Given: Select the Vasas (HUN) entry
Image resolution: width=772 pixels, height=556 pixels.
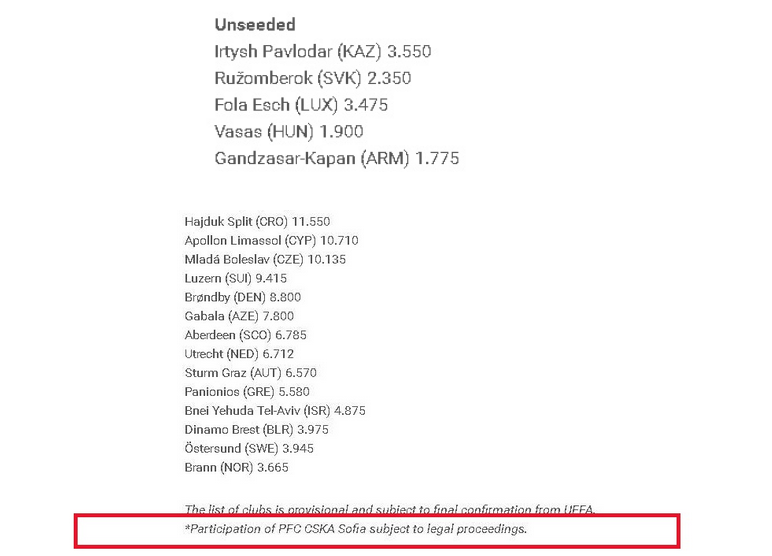Looking at the screenshot, I should (x=288, y=132).
